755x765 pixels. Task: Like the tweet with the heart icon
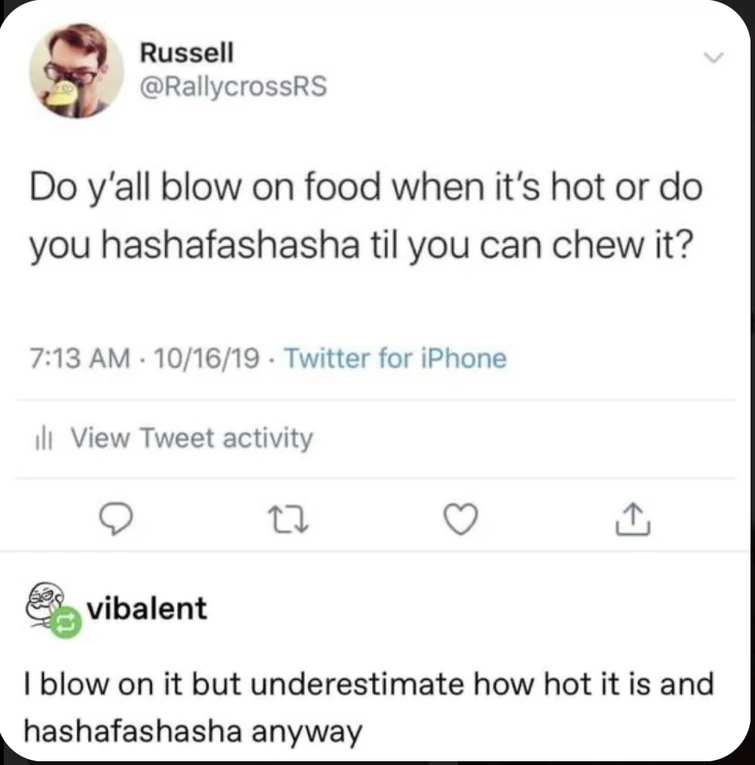click(461, 517)
